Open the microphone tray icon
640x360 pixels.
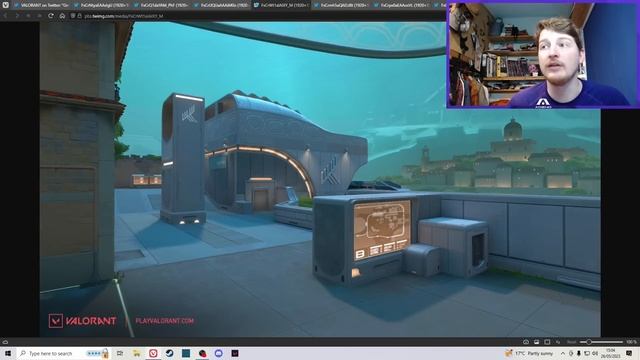(x=579, y=353)
